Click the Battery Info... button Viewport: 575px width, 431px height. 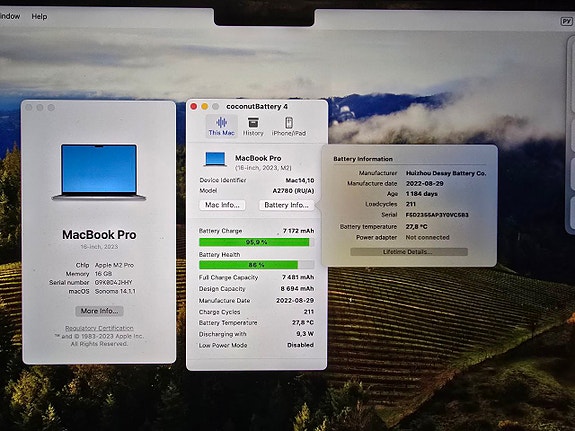point(286,205)
